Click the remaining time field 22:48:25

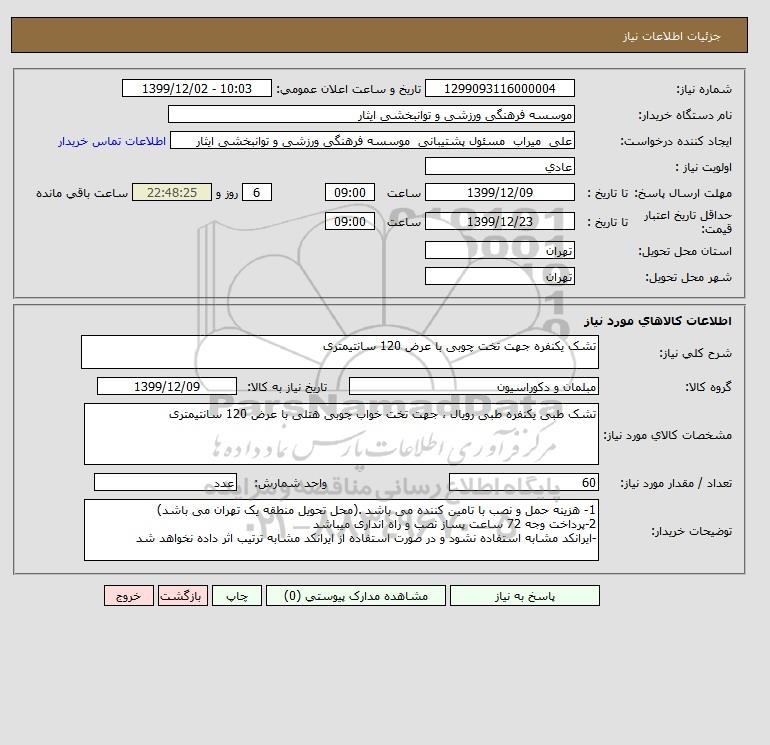coord(172,193)
